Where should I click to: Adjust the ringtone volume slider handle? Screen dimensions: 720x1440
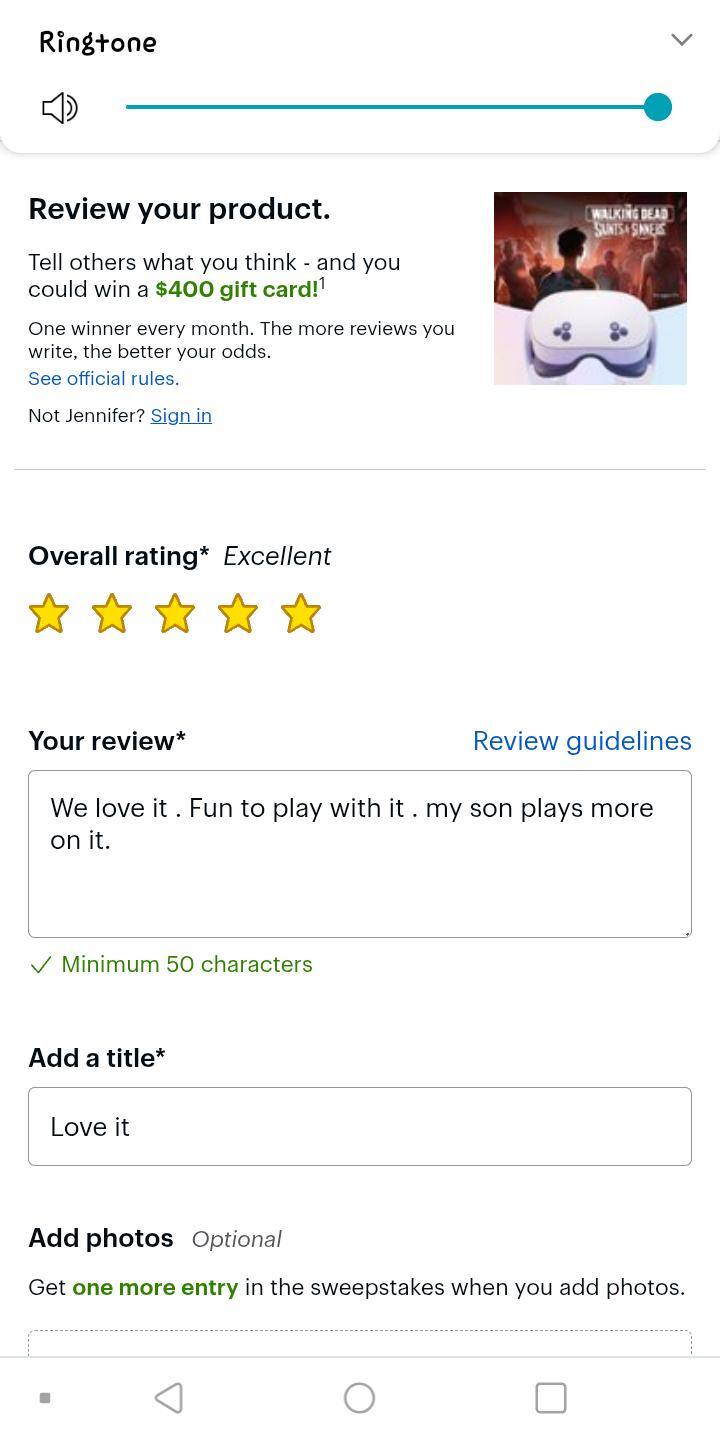coord(657,107)
